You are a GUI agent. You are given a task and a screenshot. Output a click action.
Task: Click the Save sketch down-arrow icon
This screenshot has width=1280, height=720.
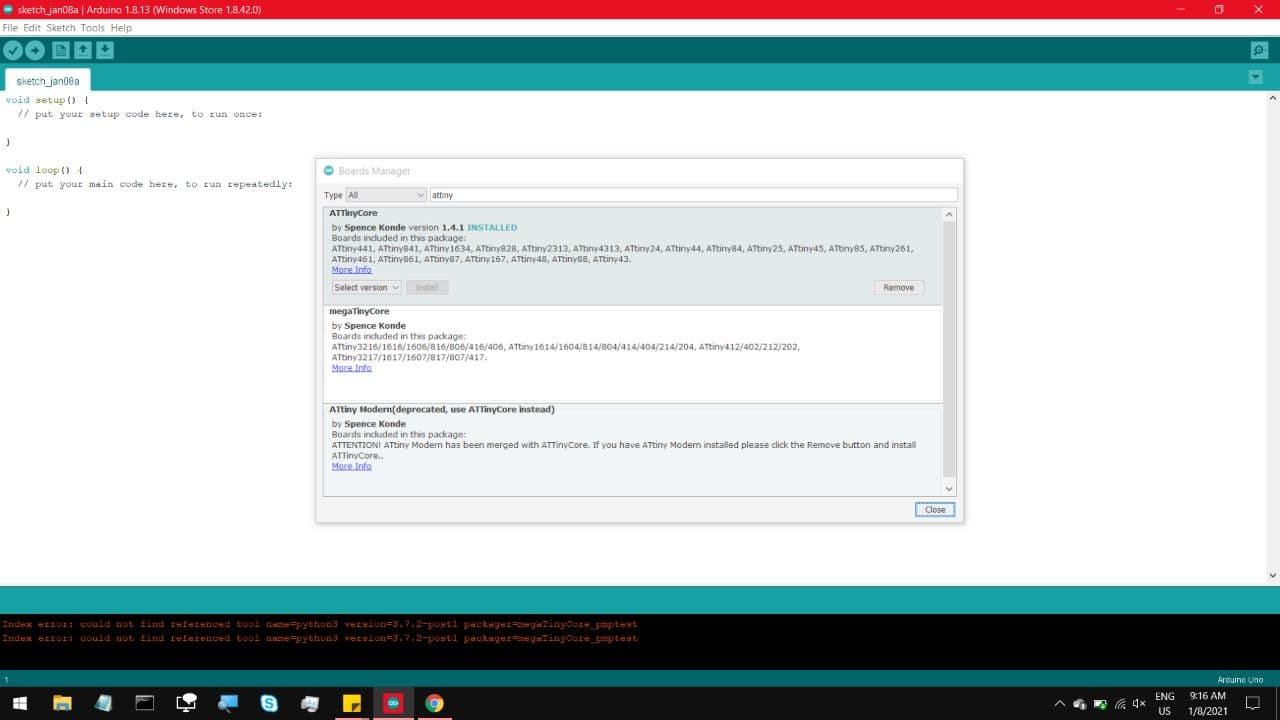tap(105, 50)
